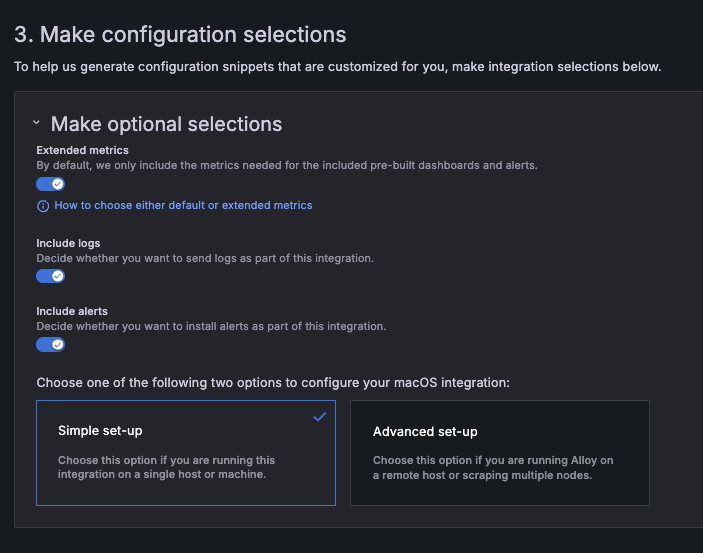This screenshot has height=553, width=703.
Task: Turn off the Include logs switch
Action: tap(51, 276)
